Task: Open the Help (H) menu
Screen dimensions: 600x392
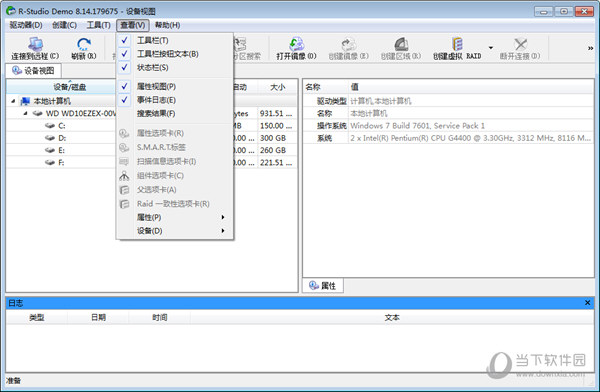Action: (x=168, y=25)
